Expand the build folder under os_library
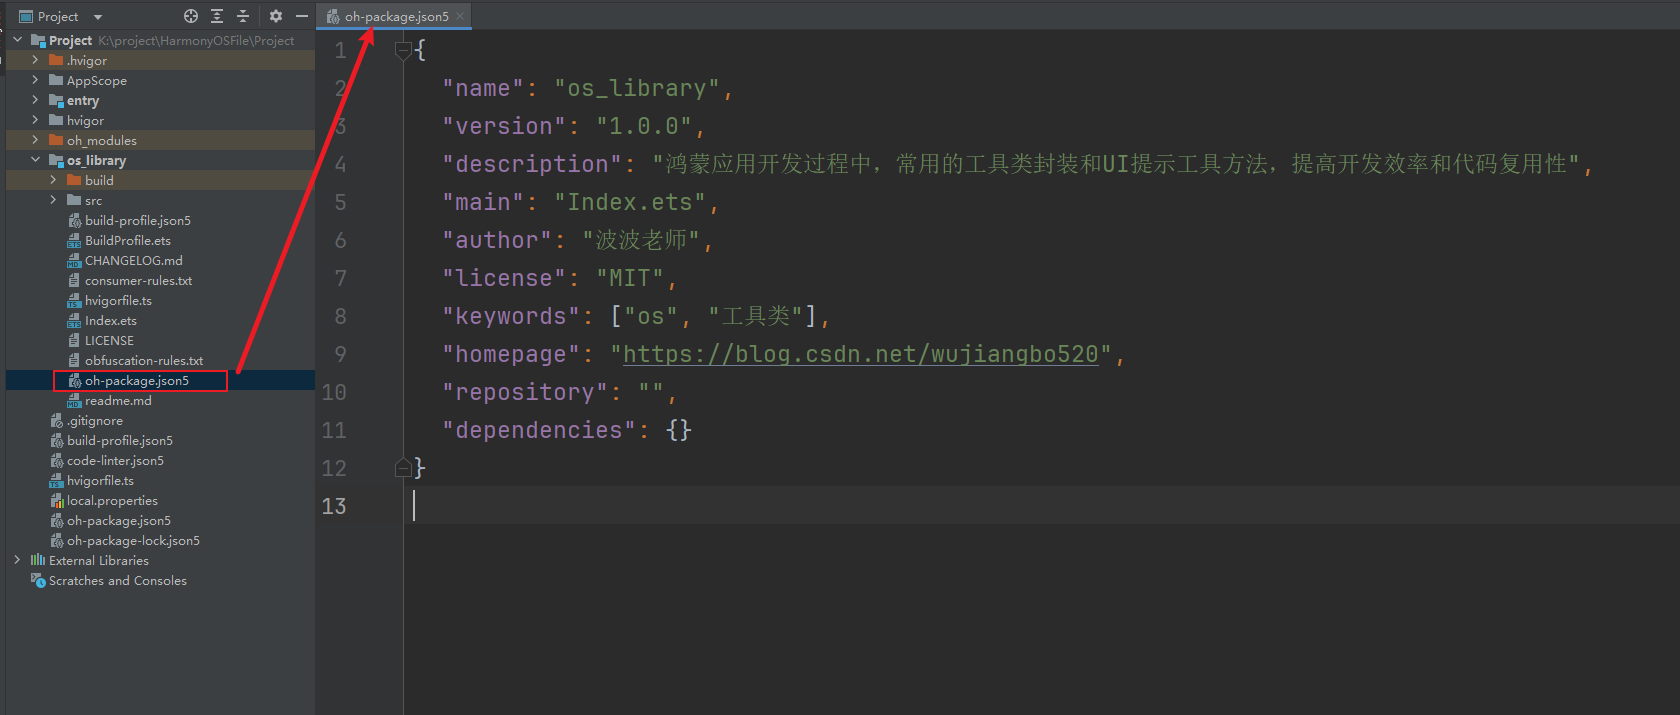The image size is (1680, 715). tap(54, 180)
